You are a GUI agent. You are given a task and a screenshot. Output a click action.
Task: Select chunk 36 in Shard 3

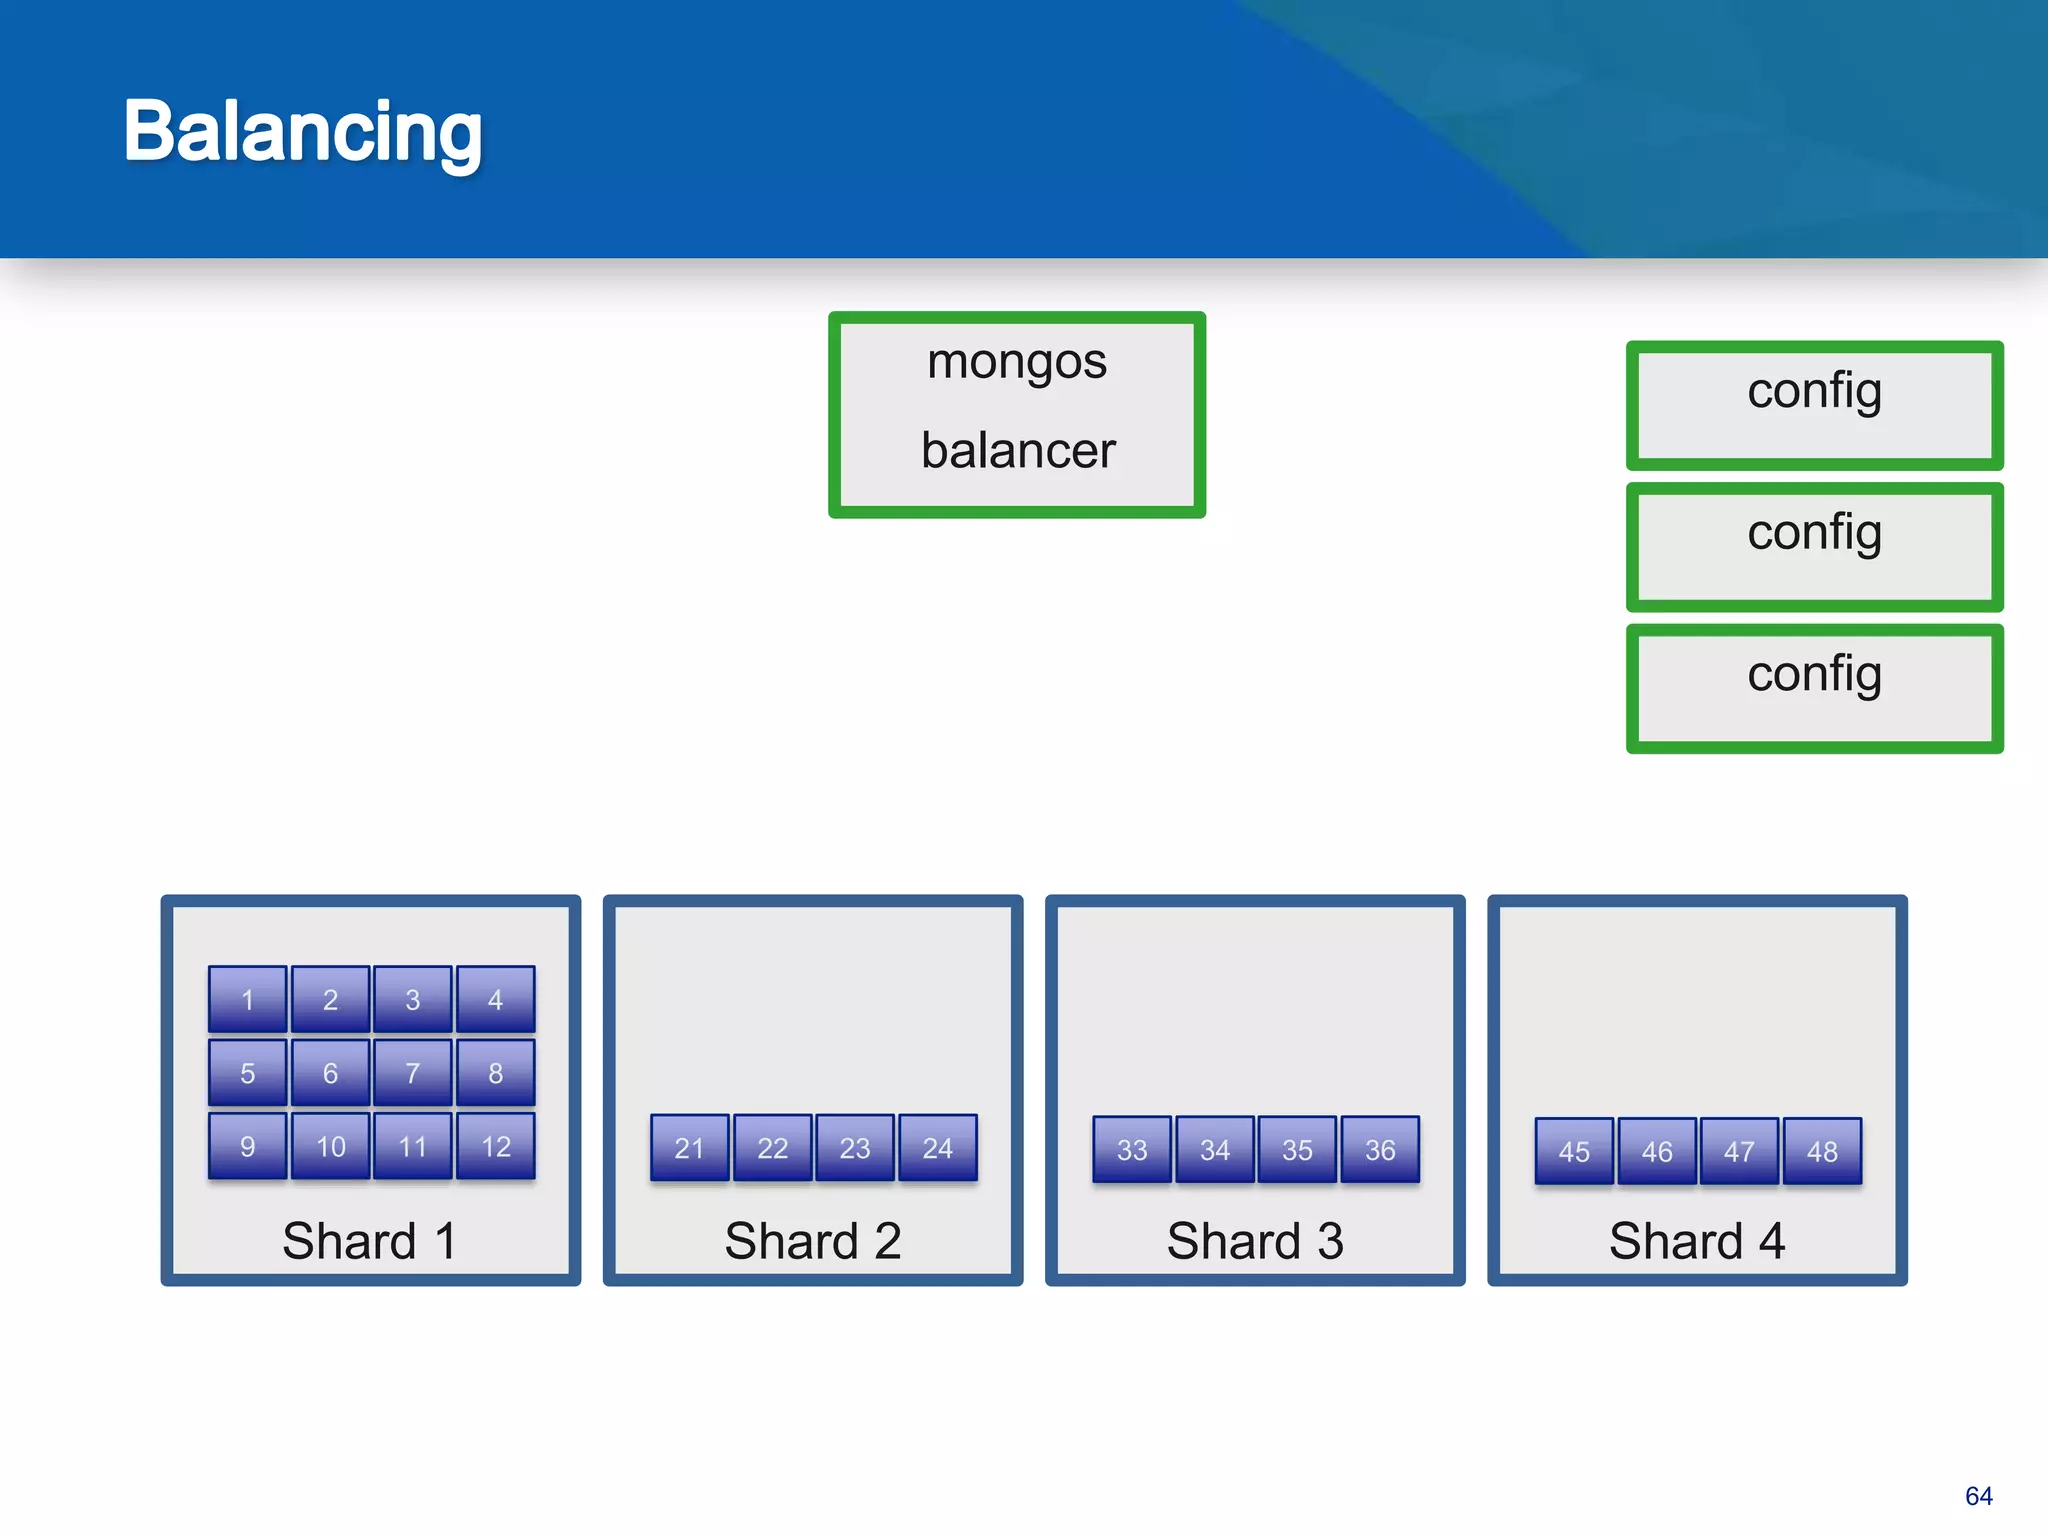(x=1380, y=1150)
